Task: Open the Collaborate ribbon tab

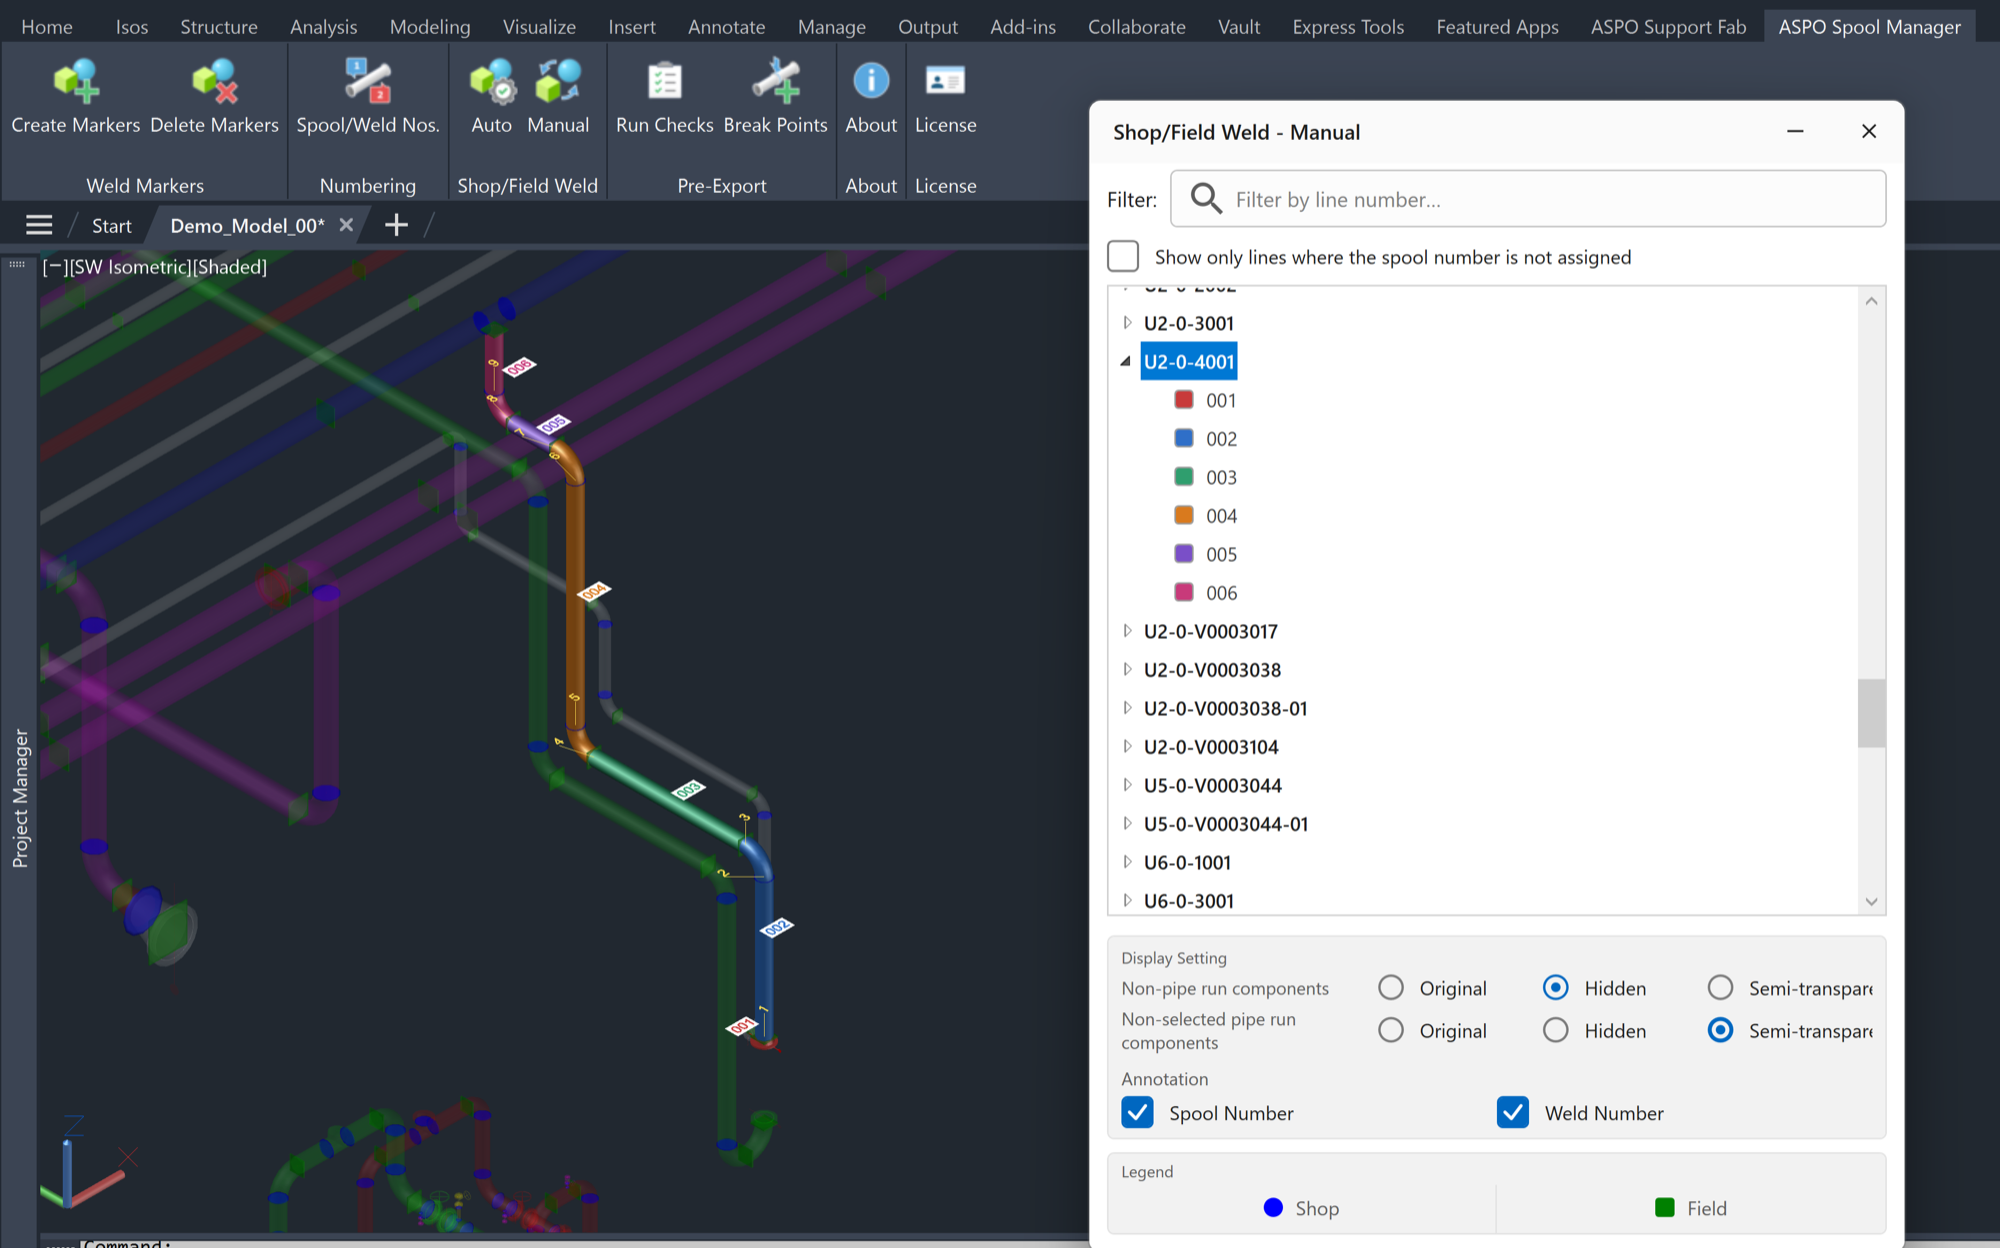Action: [x=1137, y=27]
